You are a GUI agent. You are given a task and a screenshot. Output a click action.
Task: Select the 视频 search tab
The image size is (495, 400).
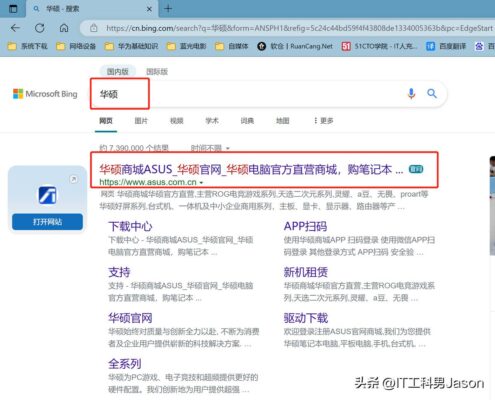click(177, 121)
